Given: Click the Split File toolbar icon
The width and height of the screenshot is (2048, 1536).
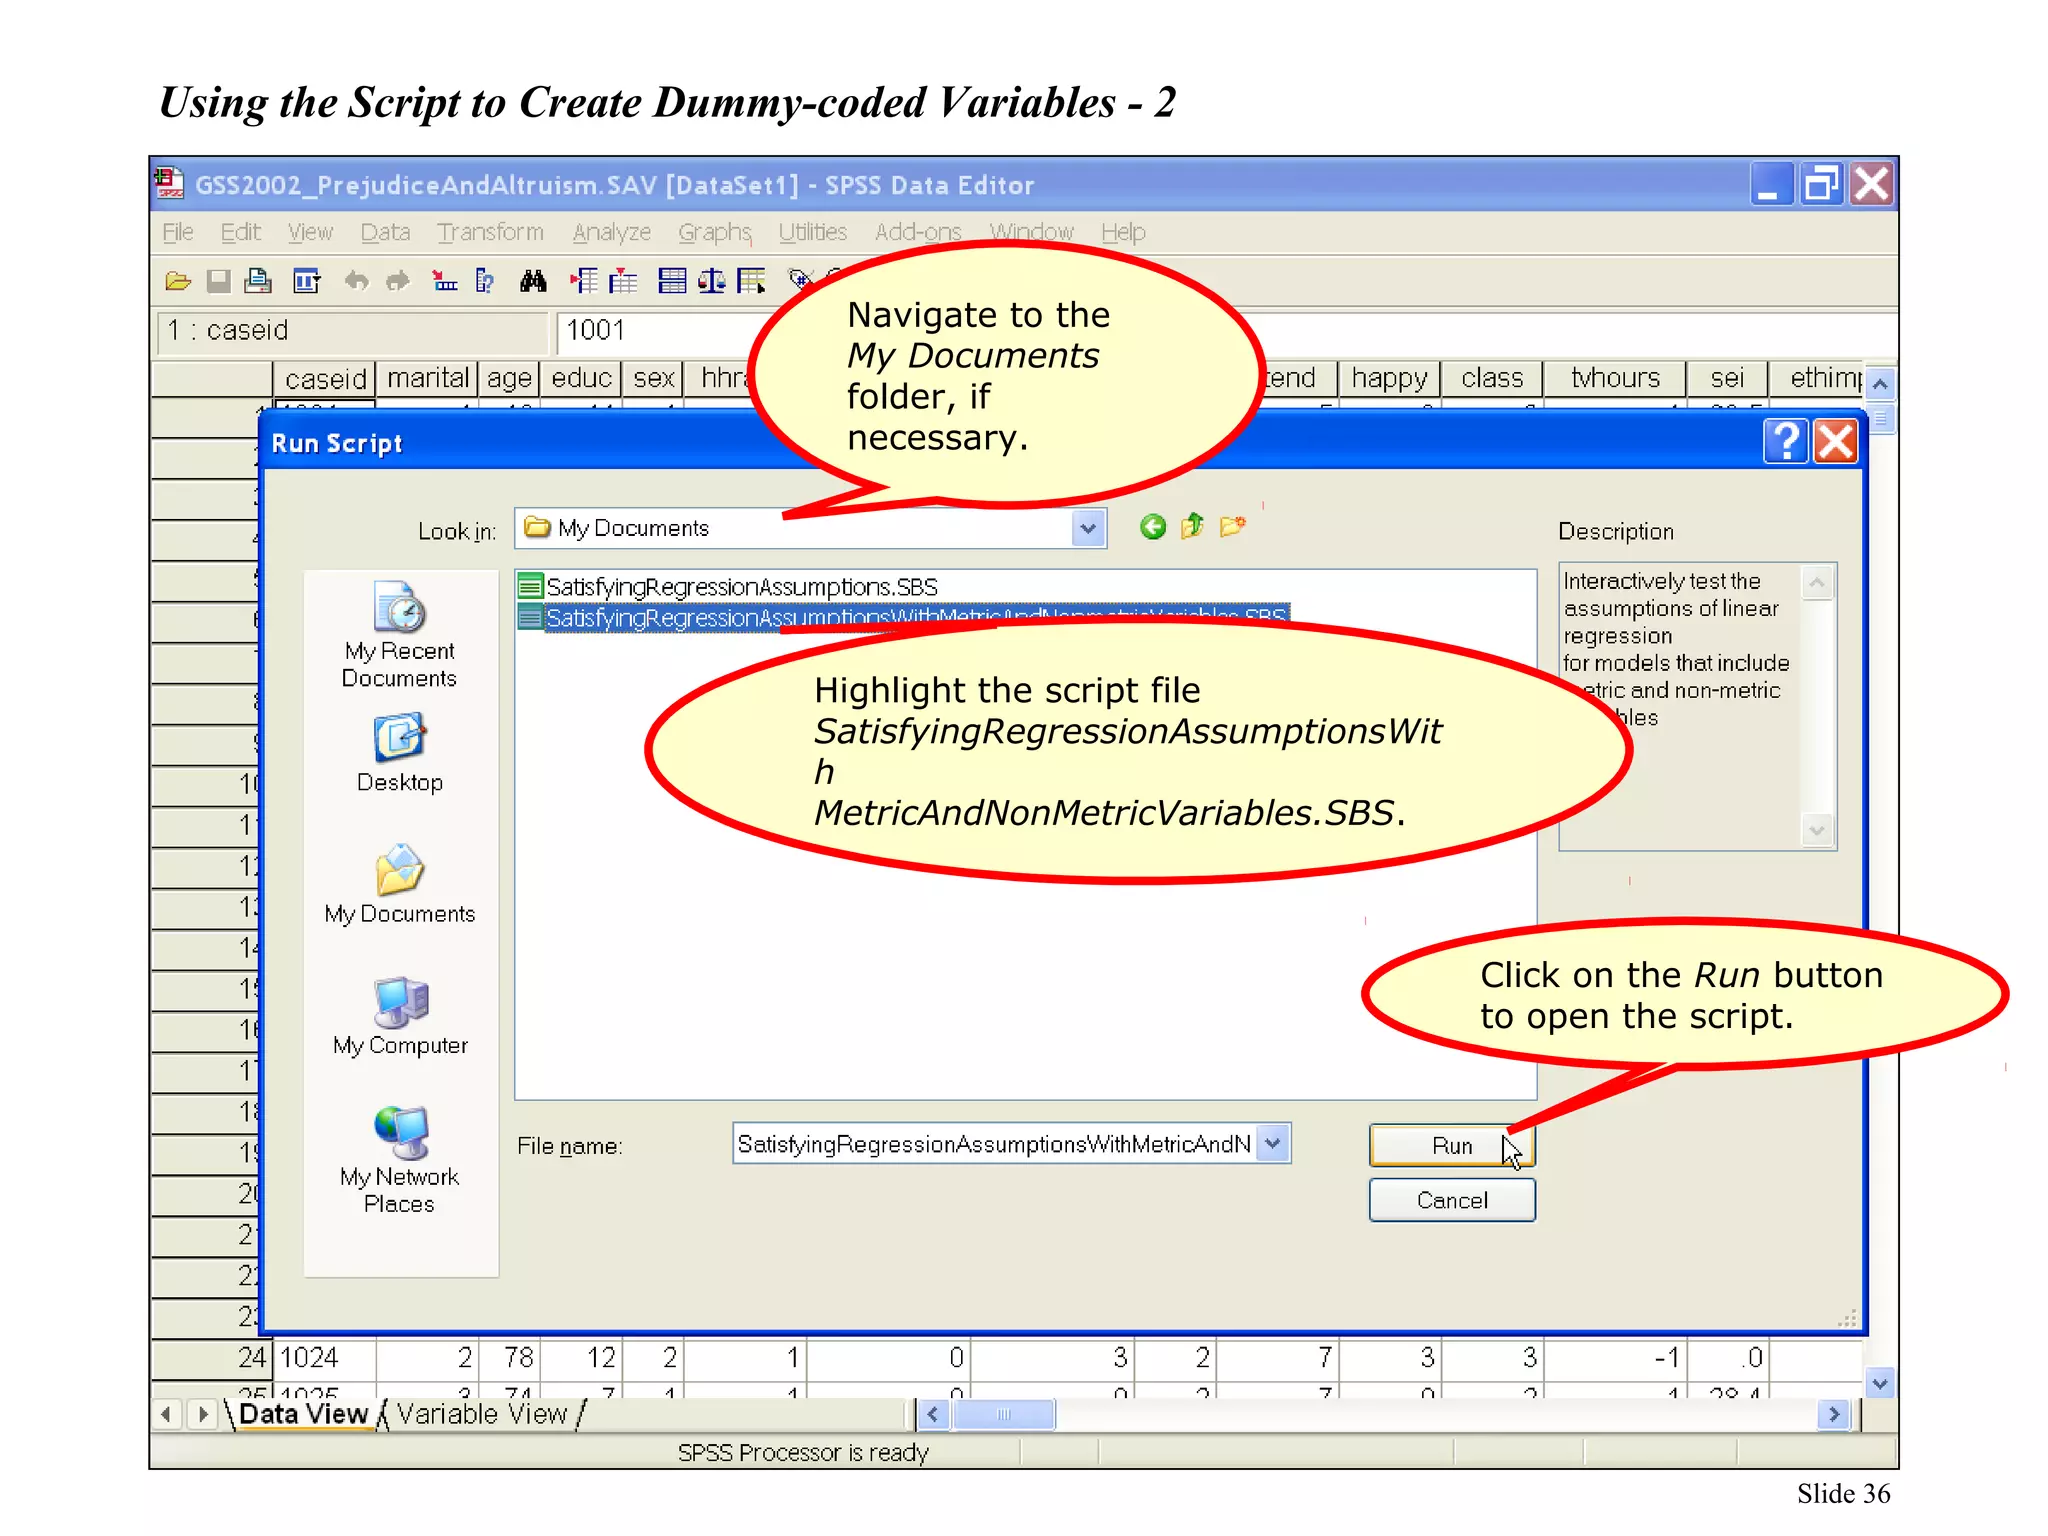Looking at the screenshot, I should pyautogui.click(x=672, y=282).
